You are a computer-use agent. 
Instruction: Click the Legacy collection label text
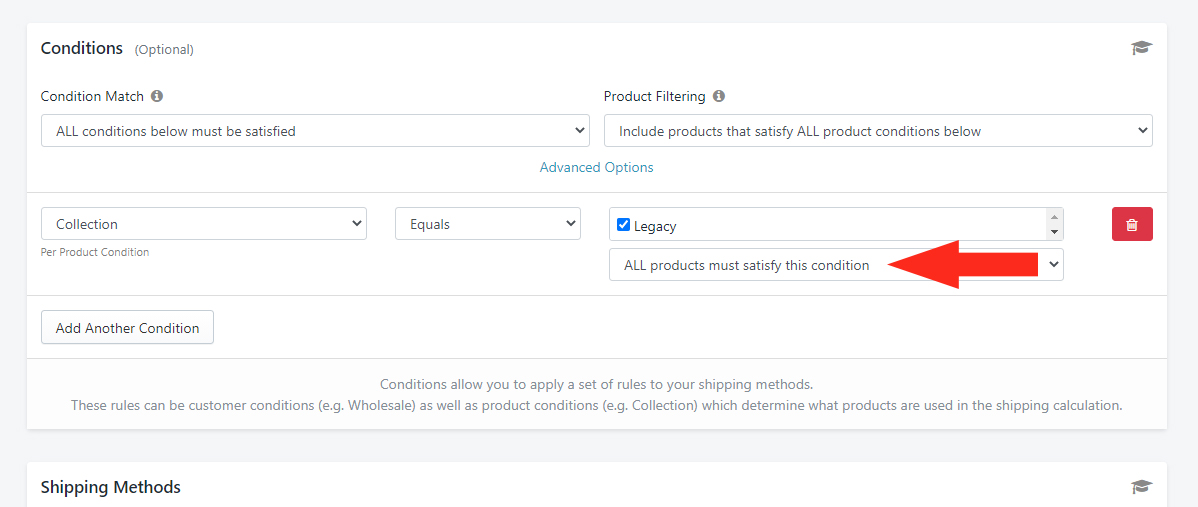click(x=655, y=226)
